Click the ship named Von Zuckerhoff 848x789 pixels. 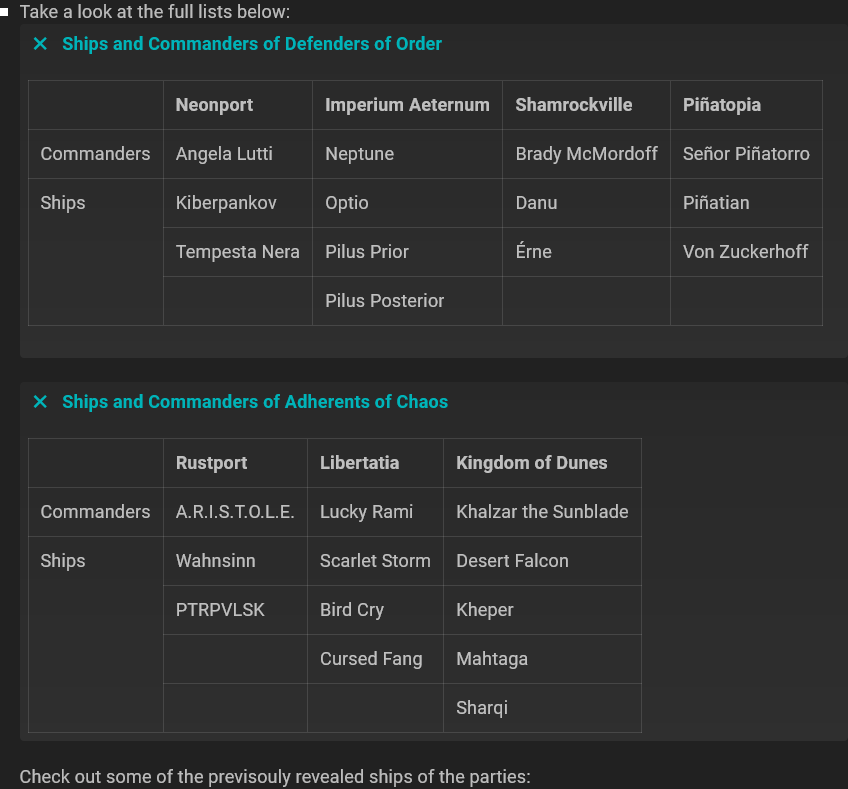click(x=746, y=251)
